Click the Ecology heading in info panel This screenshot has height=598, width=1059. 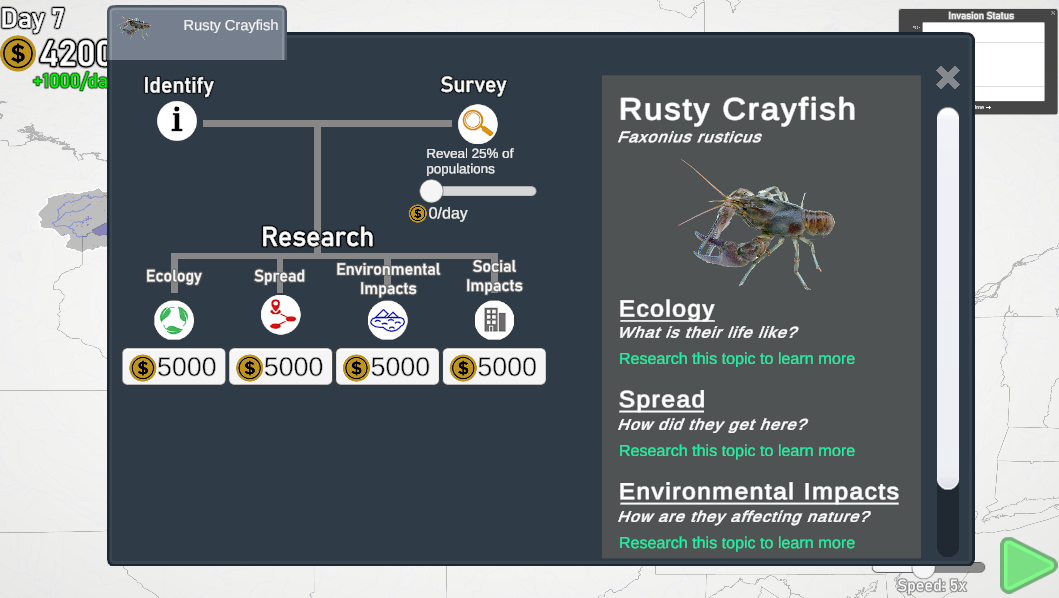coord(667,309)
